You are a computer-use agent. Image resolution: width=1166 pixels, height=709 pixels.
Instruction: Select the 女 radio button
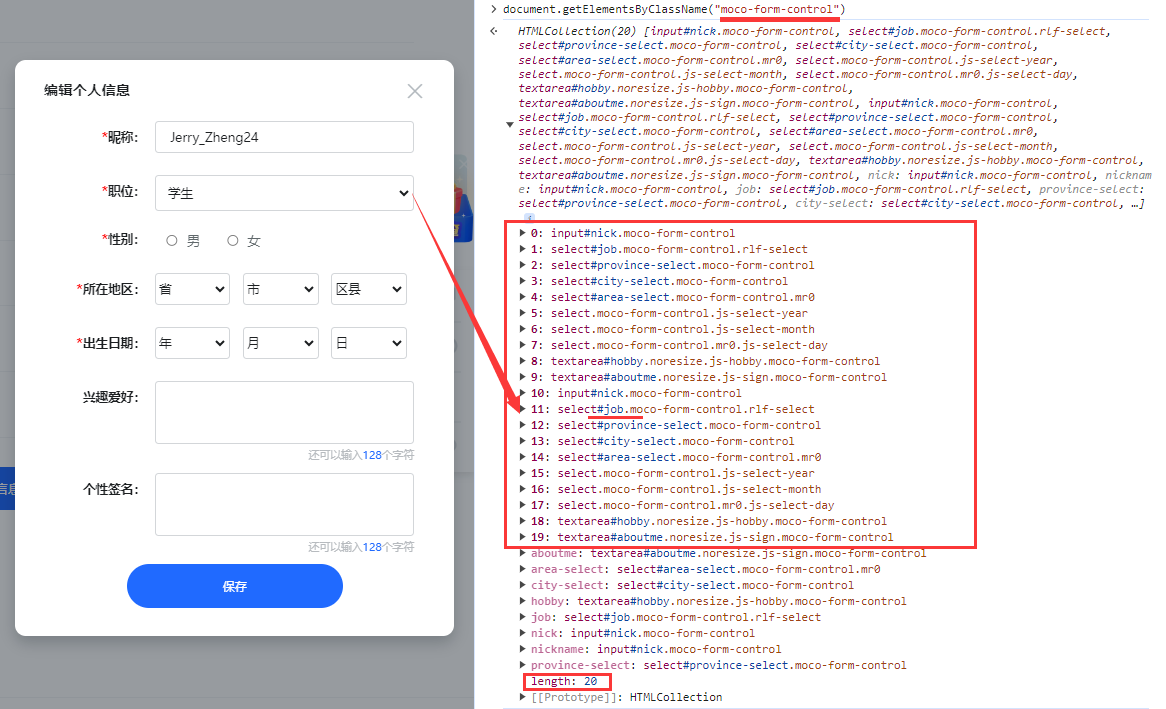click(233, 240)
